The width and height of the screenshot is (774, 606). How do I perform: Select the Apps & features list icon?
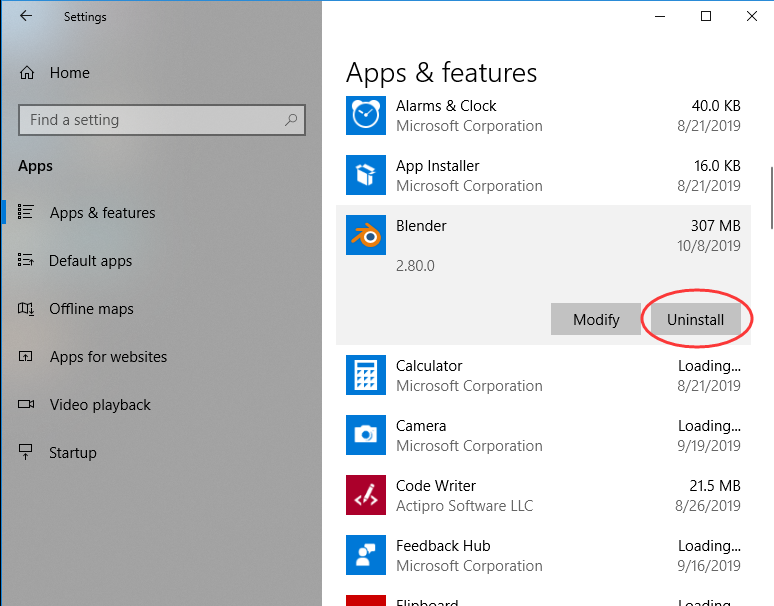(x=26, y=212)
